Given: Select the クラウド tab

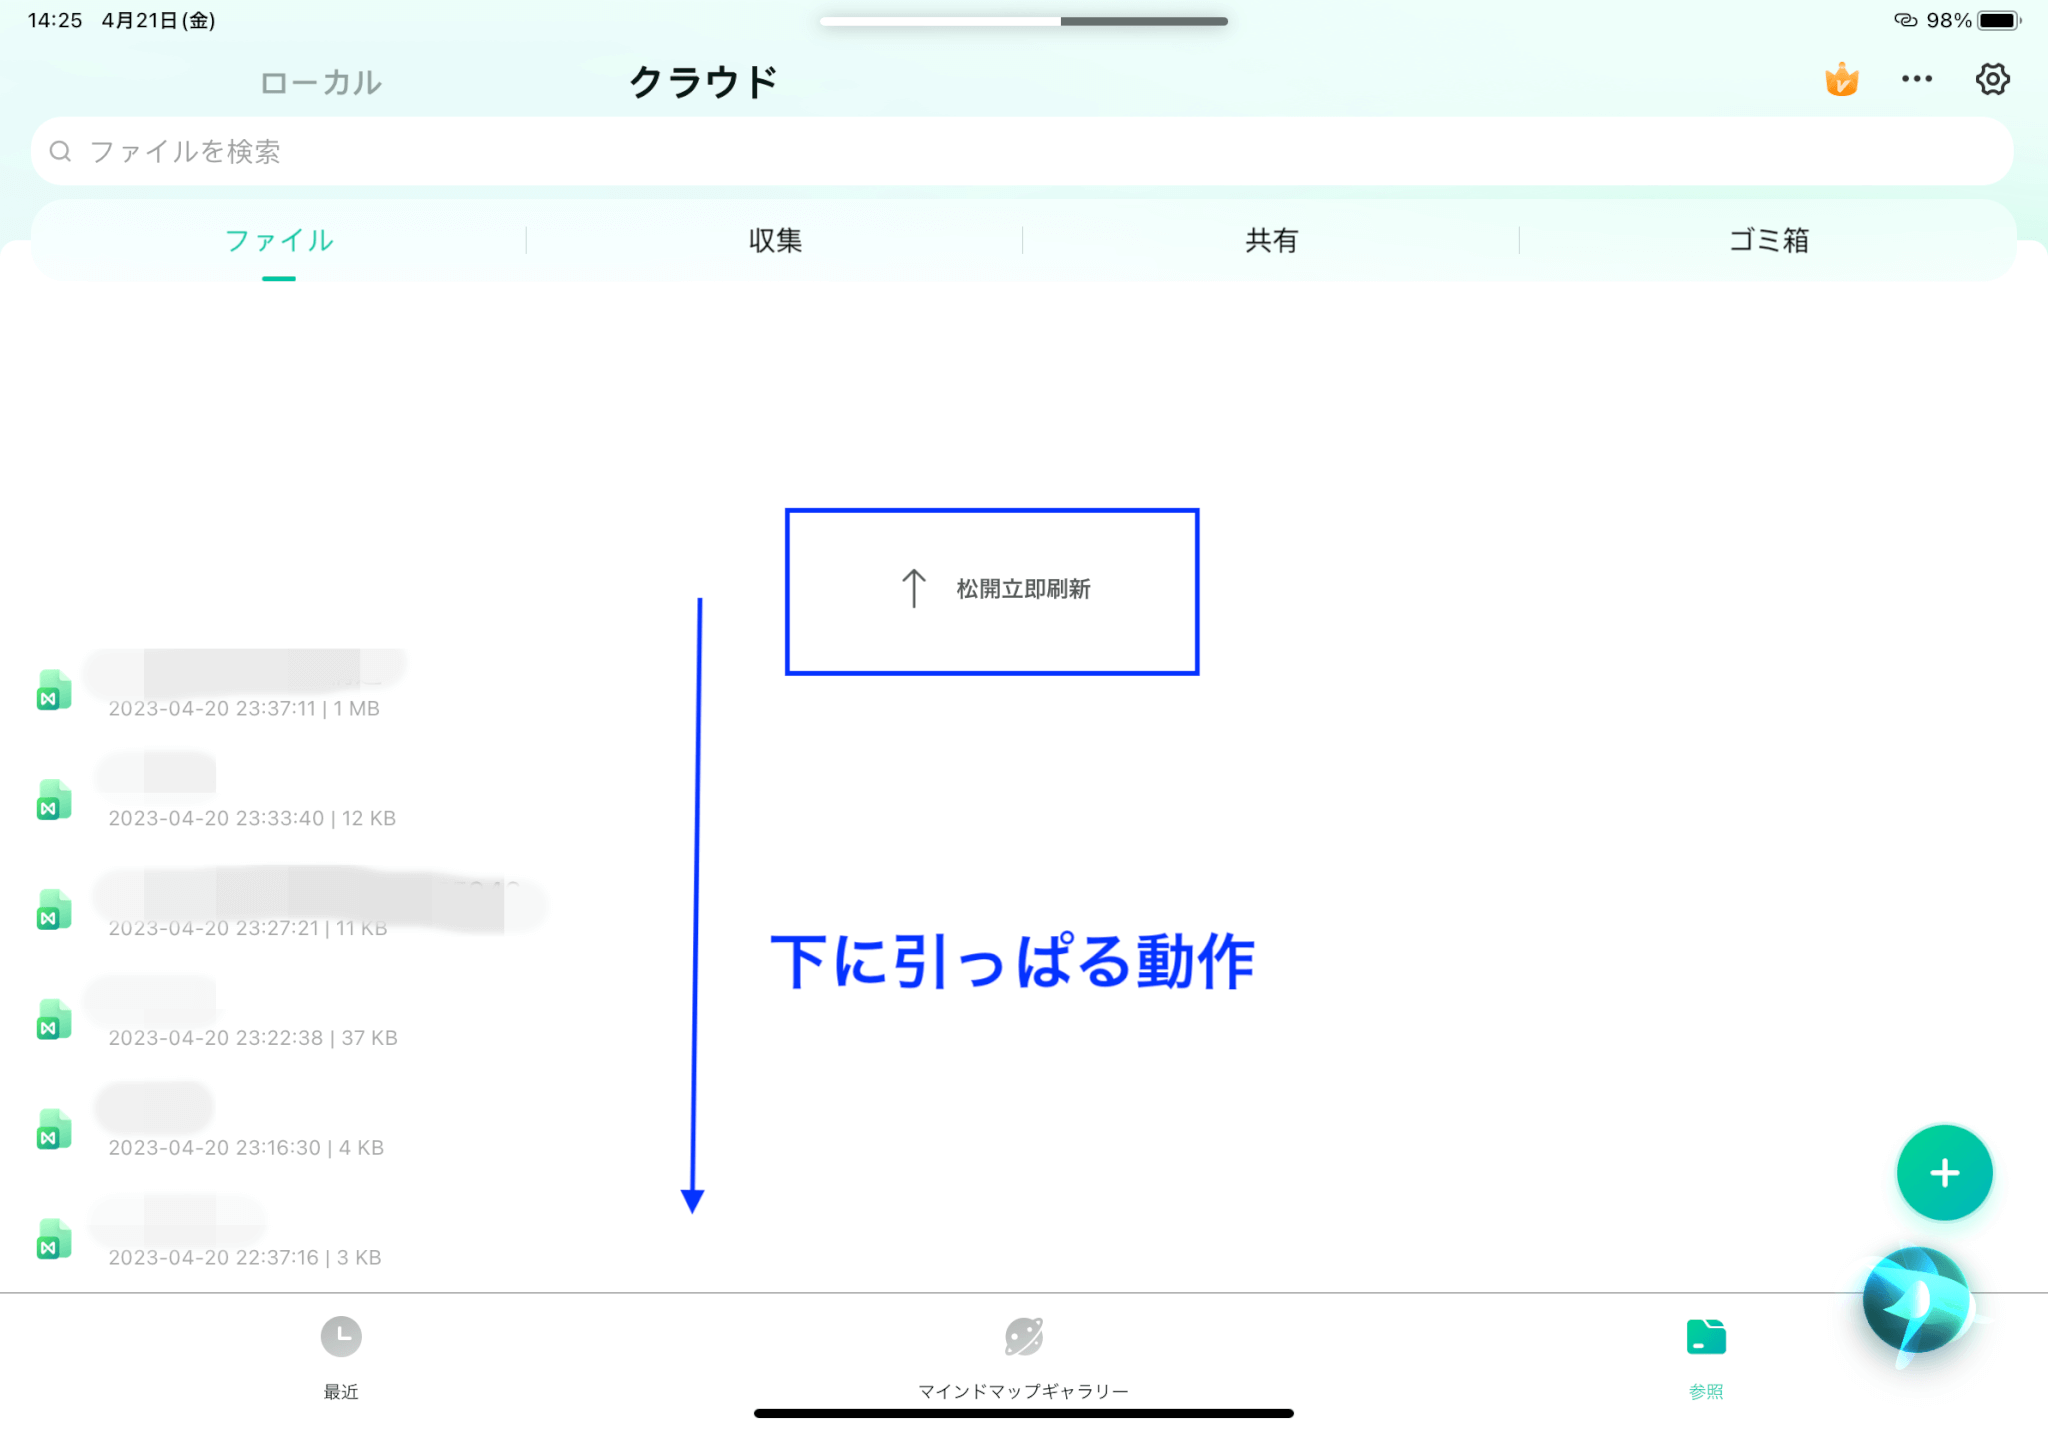Looking at the screenshot, I should [x=703, y=82].
